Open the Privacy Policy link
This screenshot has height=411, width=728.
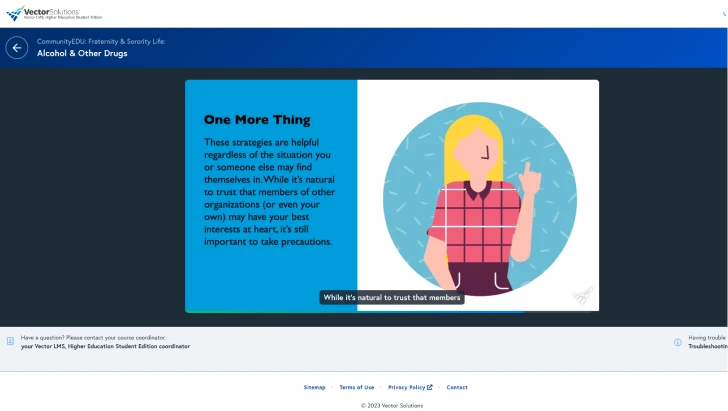(x=406, y=387)
